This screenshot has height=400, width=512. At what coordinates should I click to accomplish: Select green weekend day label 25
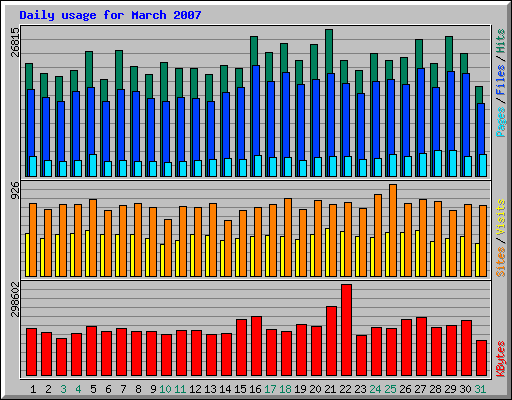pyautogui.click(x=390, y=389)
